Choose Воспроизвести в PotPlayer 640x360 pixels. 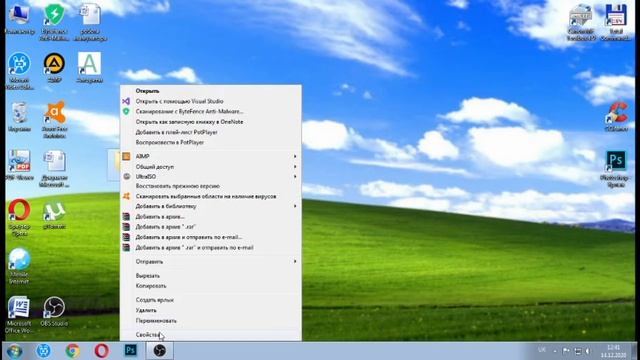[211, 142]
